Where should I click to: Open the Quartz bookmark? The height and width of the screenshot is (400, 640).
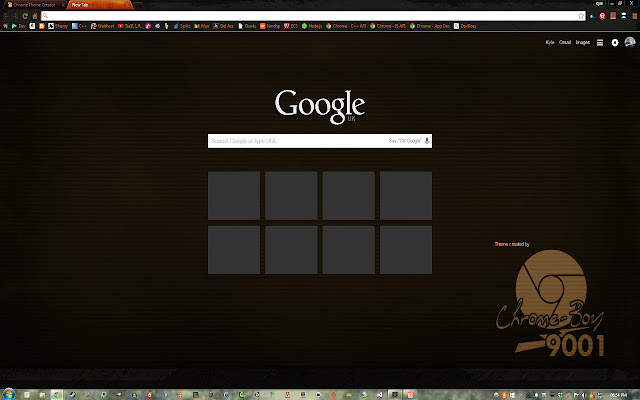(x=247, y=26)
